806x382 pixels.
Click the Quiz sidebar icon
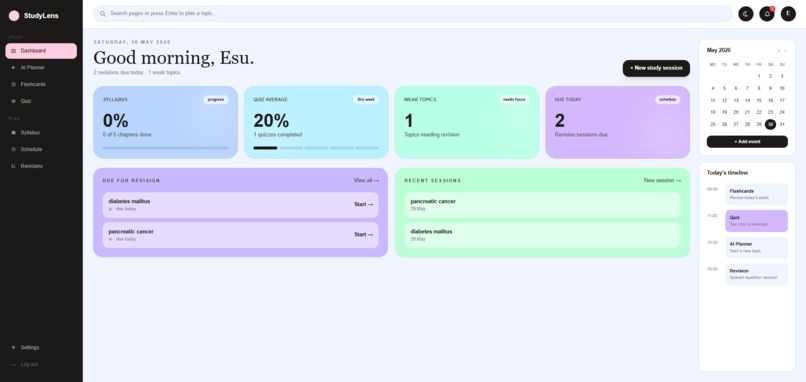click(x=13, y=101)
